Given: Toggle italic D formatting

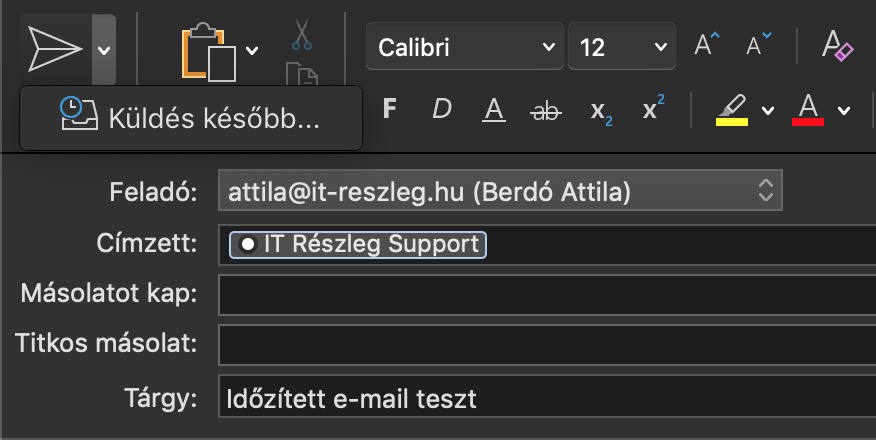Looking at the screenshot, I should [441, 109].
